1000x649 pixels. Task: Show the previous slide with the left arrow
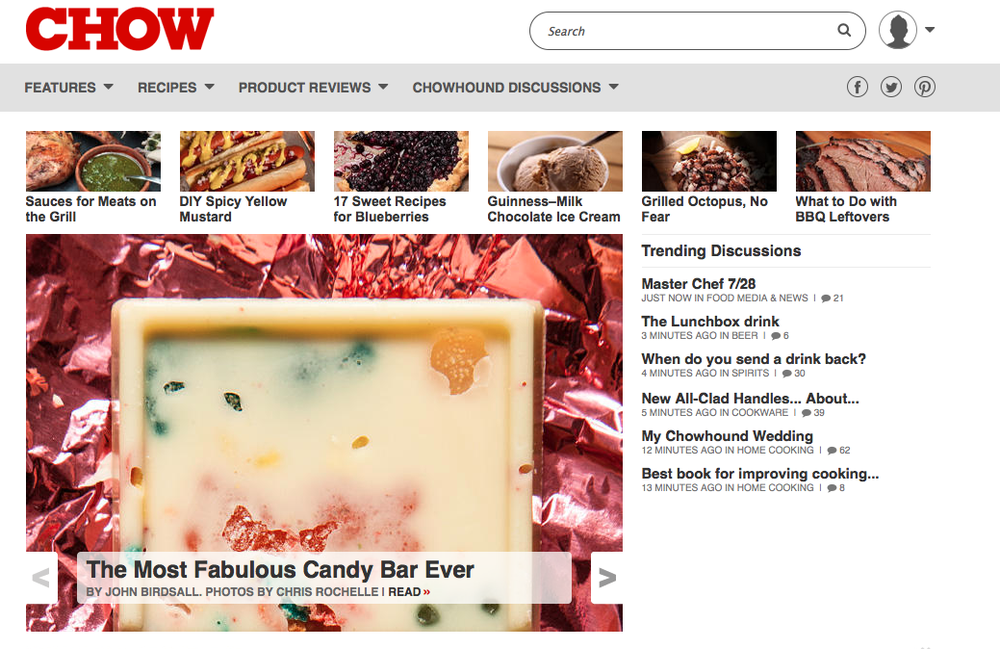pyautogui.click(x=41, y=578)
